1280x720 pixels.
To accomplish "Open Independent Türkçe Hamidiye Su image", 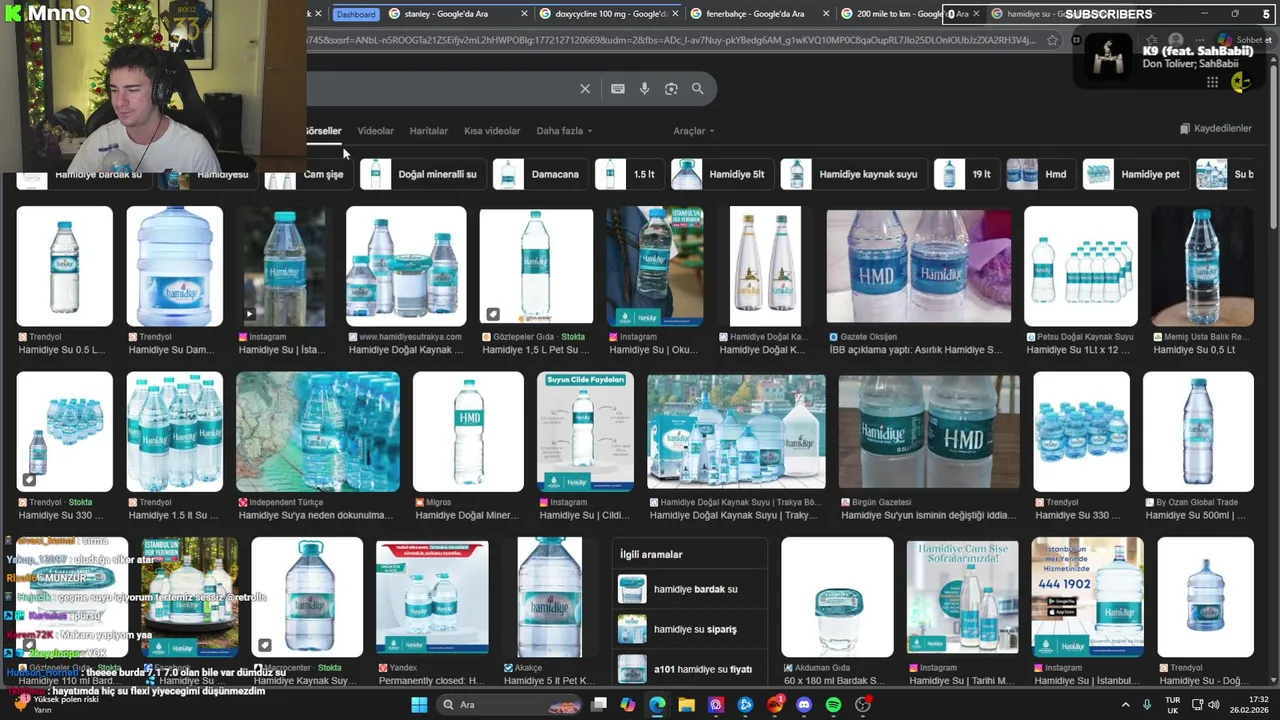I will 317,432.
